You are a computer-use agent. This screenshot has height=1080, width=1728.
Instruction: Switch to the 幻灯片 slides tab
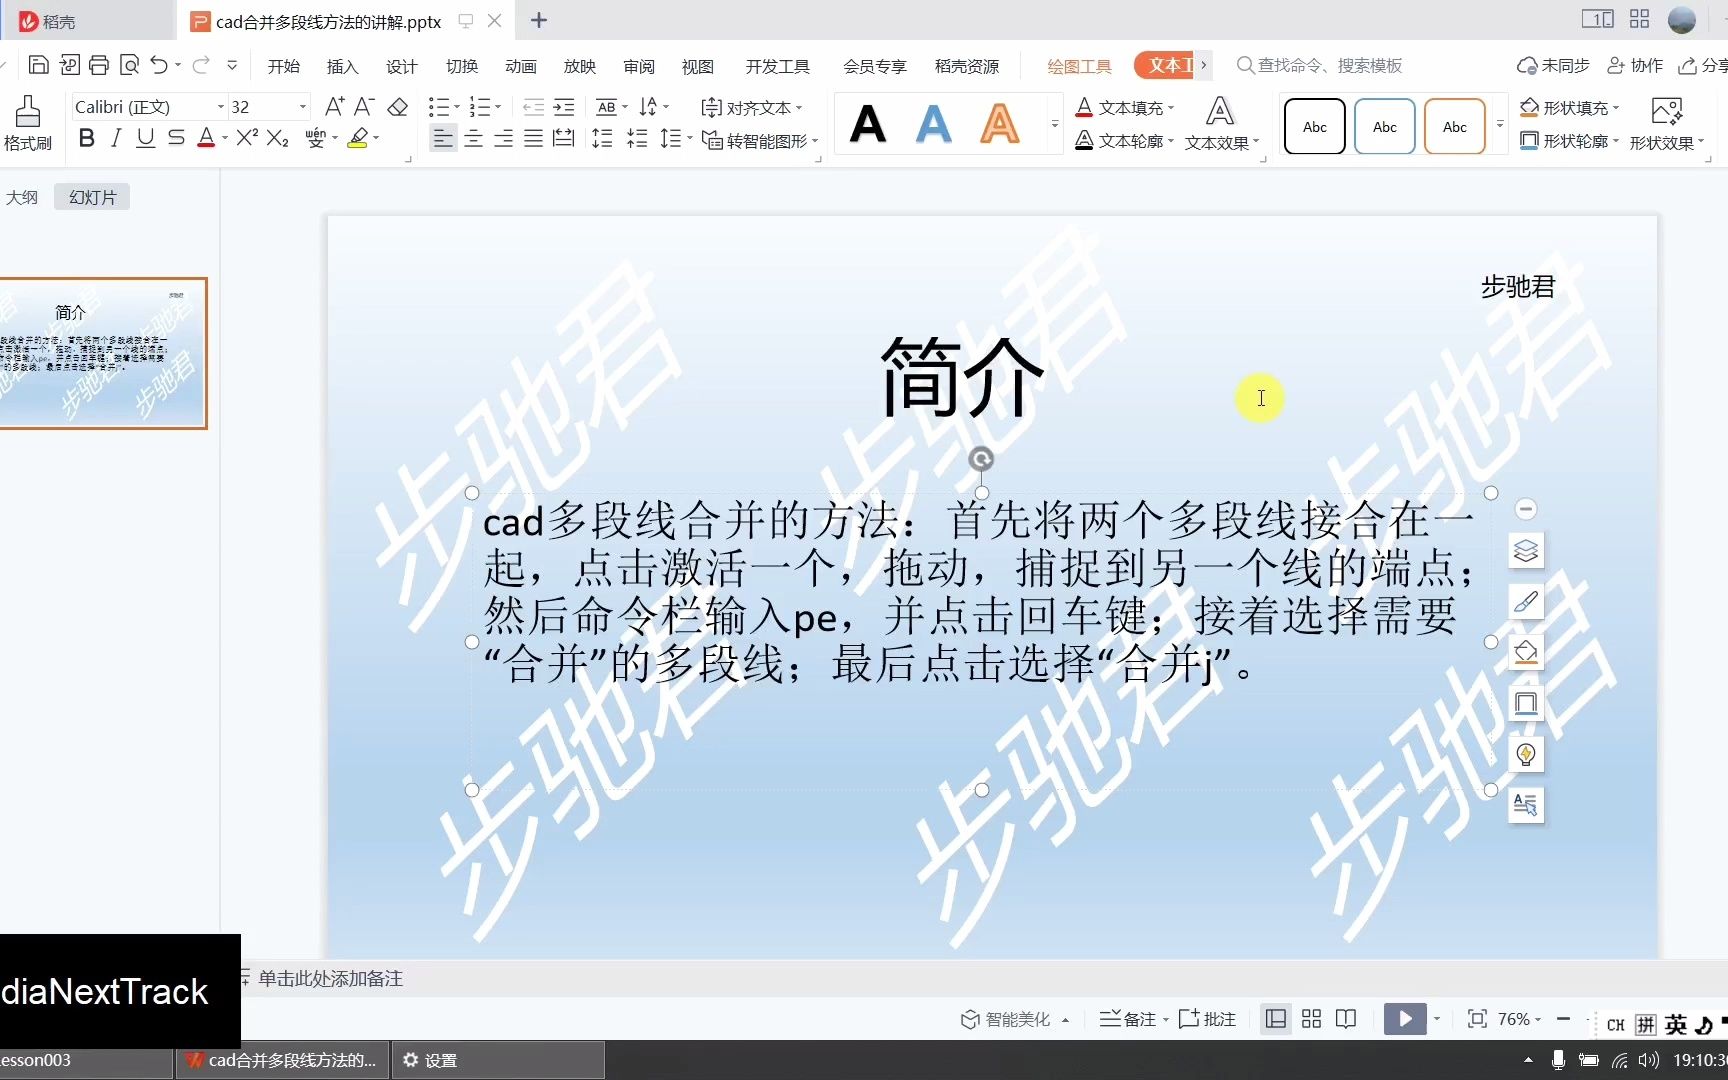pyautogui.click(x=91, y=196)
